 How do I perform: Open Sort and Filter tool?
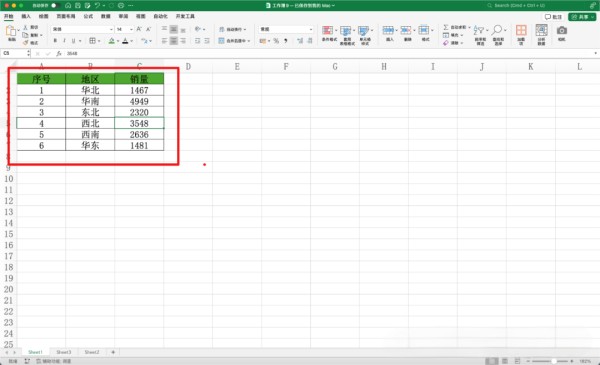[479, 30]
